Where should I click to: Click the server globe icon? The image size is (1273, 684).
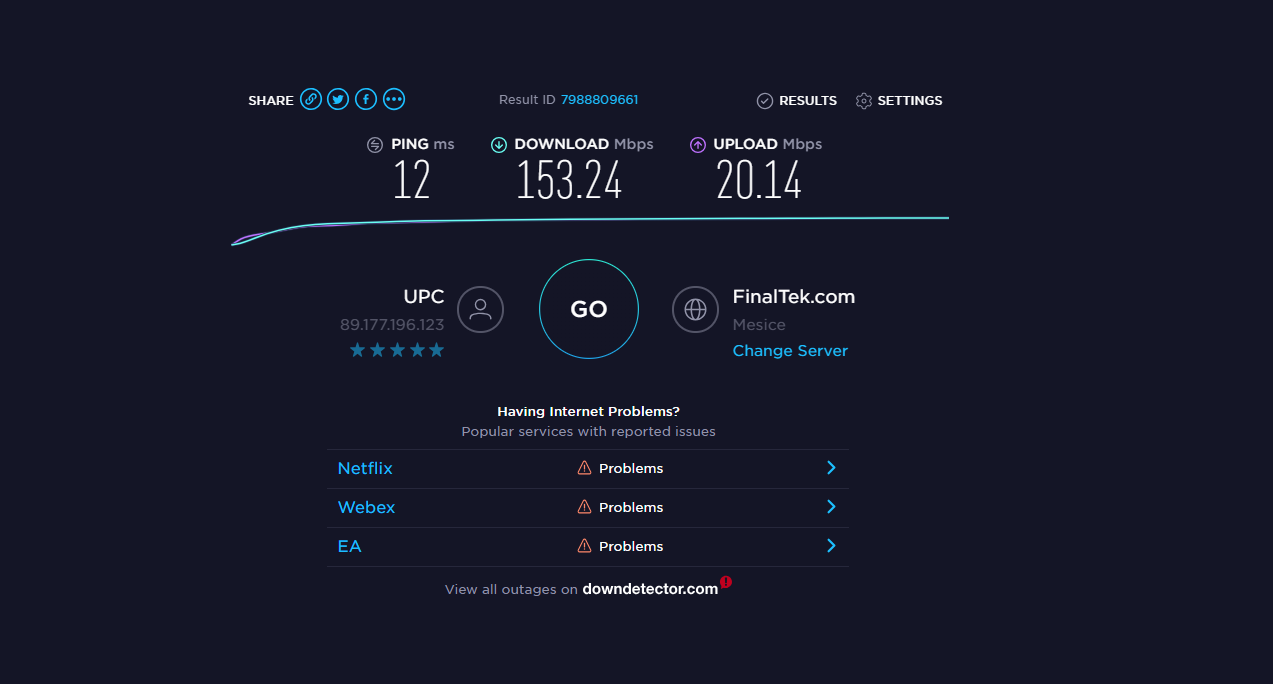(695, 309)
